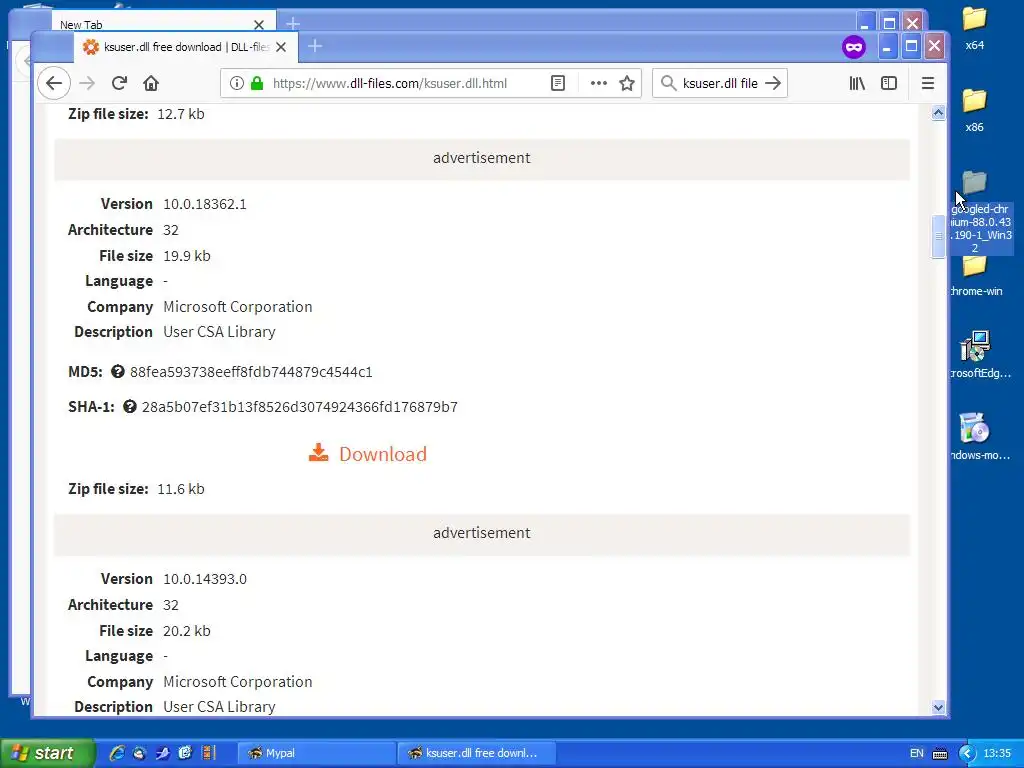Click the fourth quick launch globe icon
This screenshot has width=1024, height=768.
pos(185,753)
